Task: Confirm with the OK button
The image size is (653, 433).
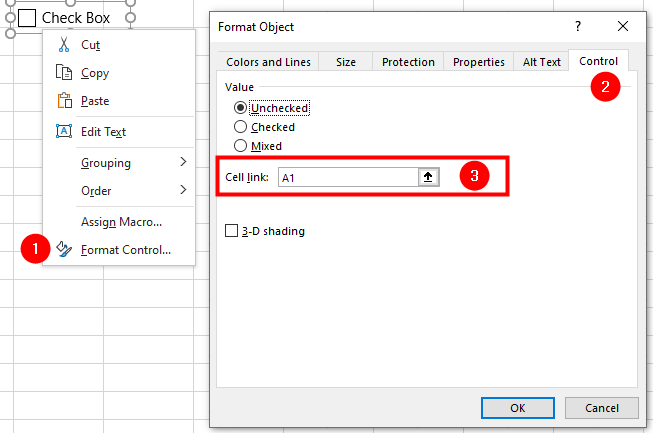Action: coord(518,408)
